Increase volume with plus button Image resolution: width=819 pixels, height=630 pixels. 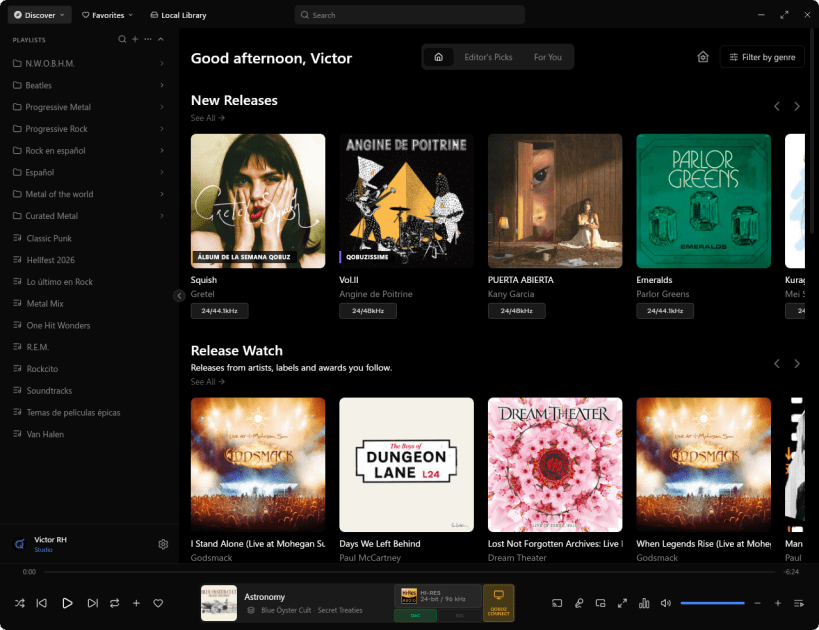click(x=778, y=603)
